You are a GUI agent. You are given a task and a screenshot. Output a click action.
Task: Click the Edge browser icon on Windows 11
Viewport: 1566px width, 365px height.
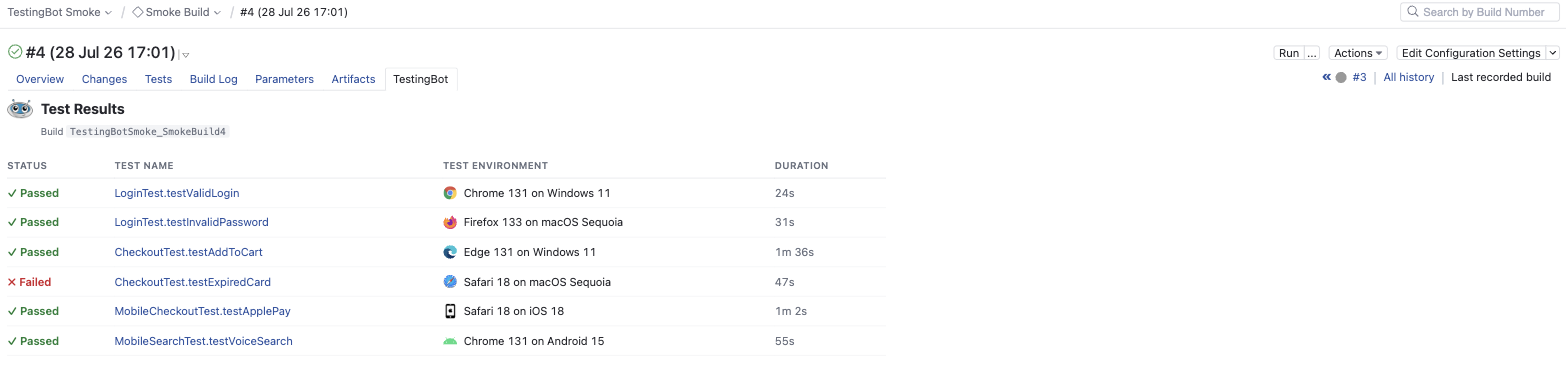click(x=450, y=252)
